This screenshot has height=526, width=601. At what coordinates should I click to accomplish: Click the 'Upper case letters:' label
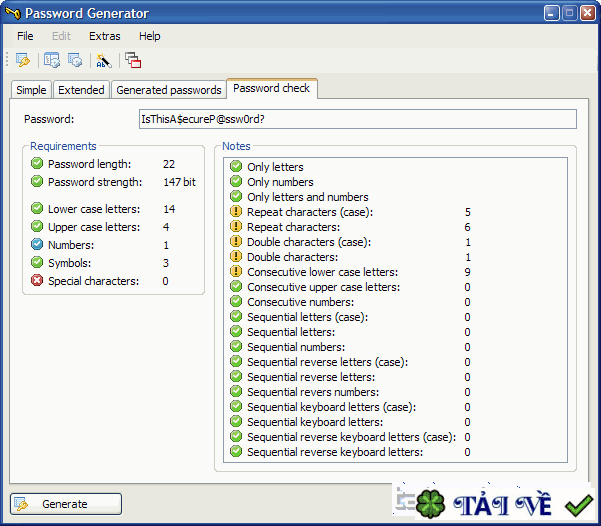[94, 227]
